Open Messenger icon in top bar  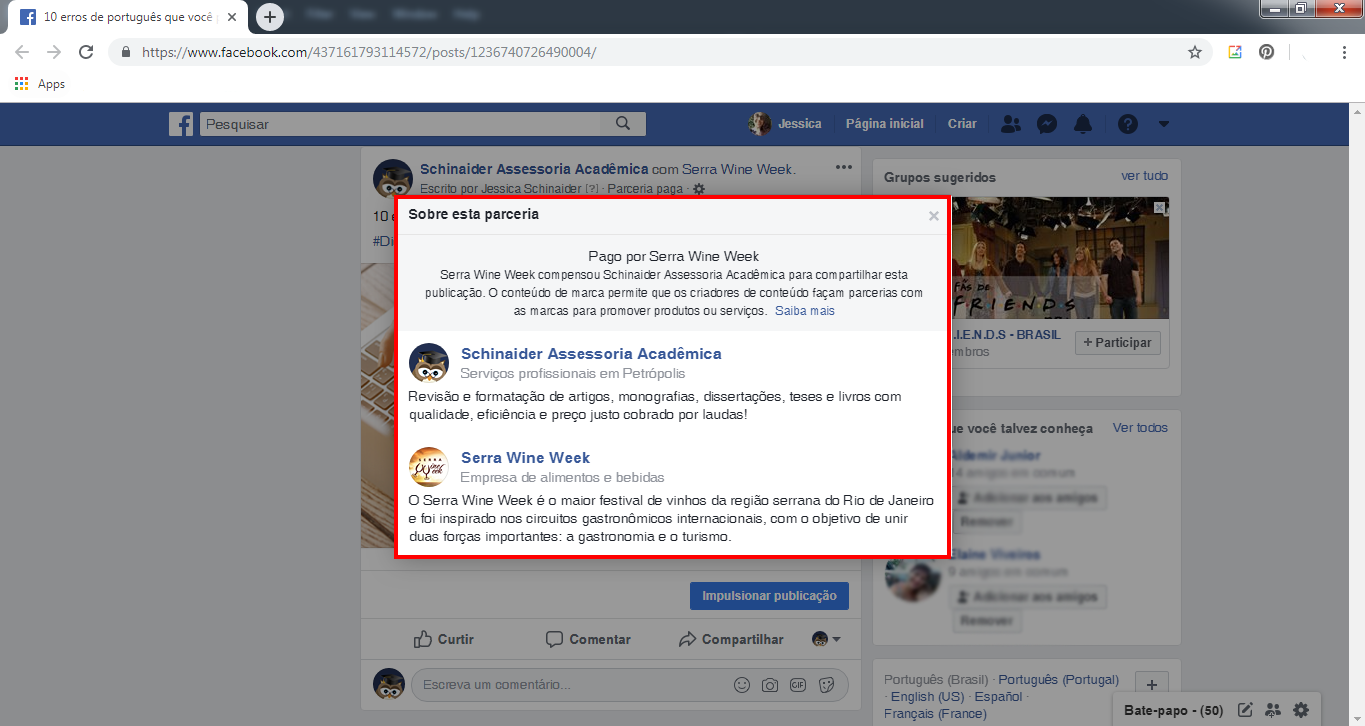click(x=1047, y=124)
